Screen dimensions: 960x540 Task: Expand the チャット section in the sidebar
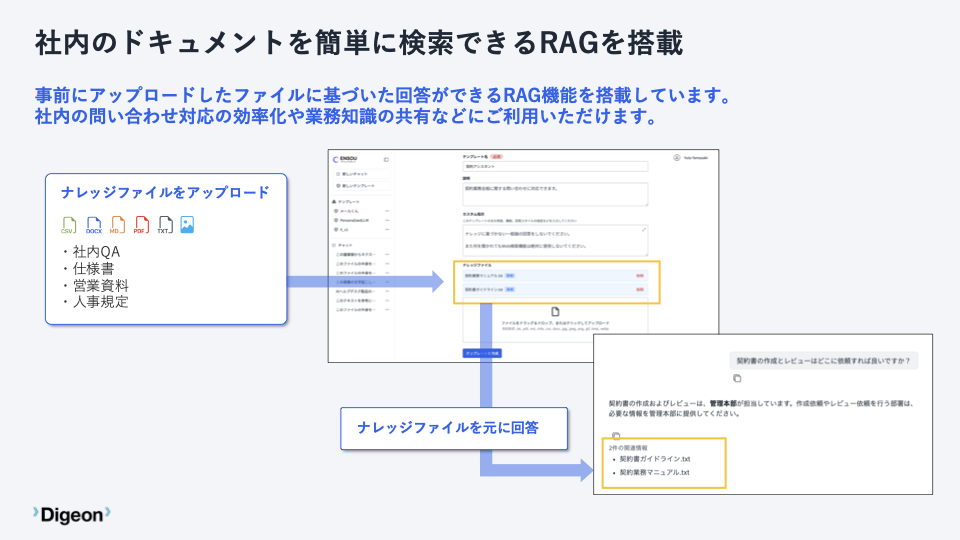pyautogui.click(x=343, y=246)
